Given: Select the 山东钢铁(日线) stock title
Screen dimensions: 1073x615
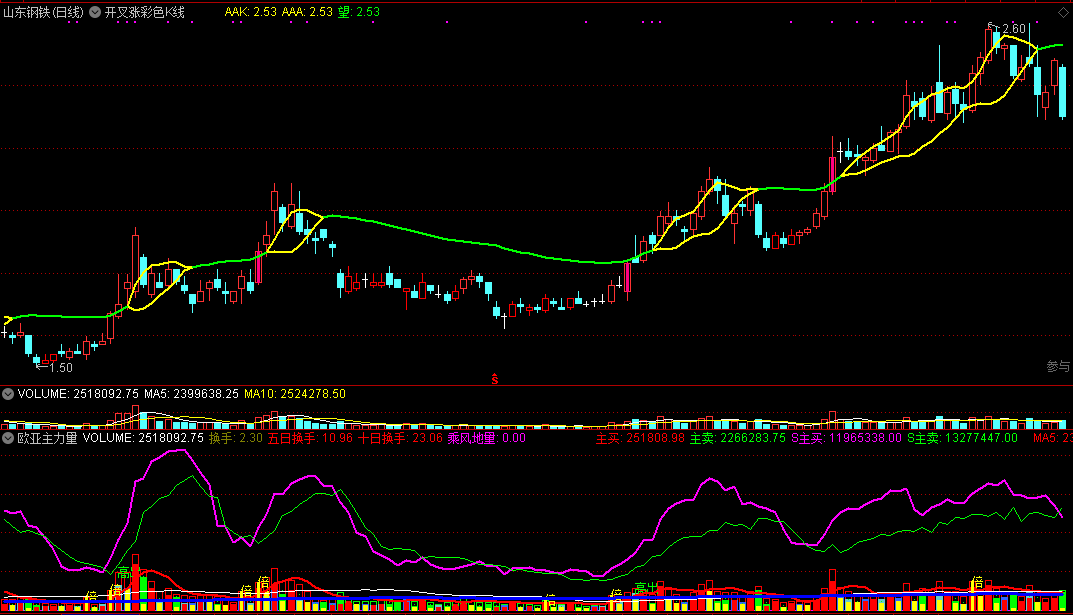Looking at the screenshot, I should click(x=43, y=12).
